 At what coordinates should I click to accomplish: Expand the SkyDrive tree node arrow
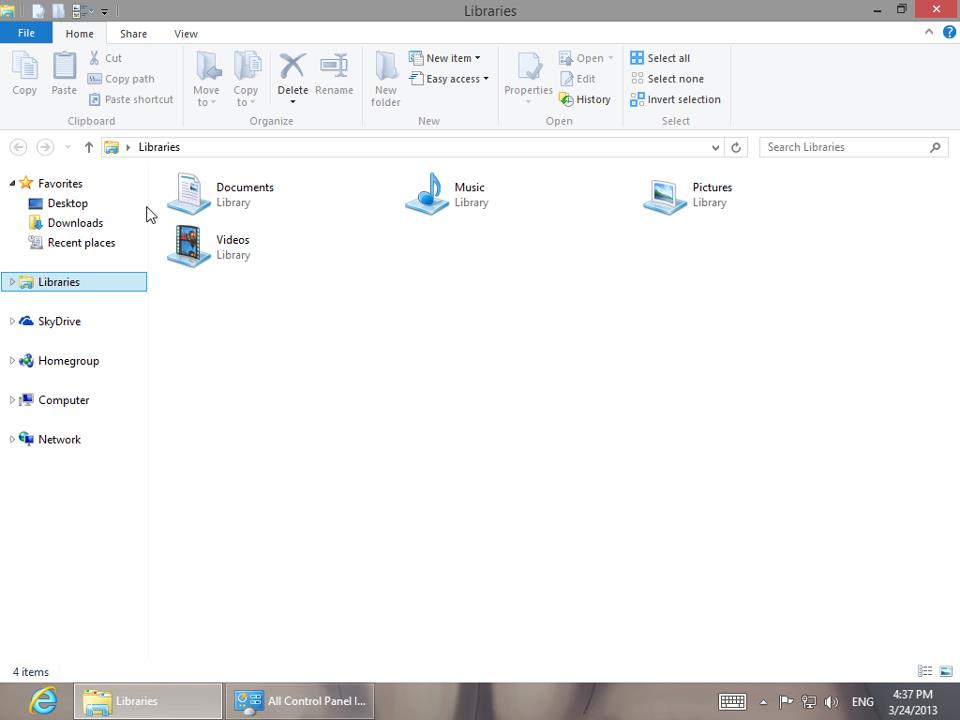point(12,321)
